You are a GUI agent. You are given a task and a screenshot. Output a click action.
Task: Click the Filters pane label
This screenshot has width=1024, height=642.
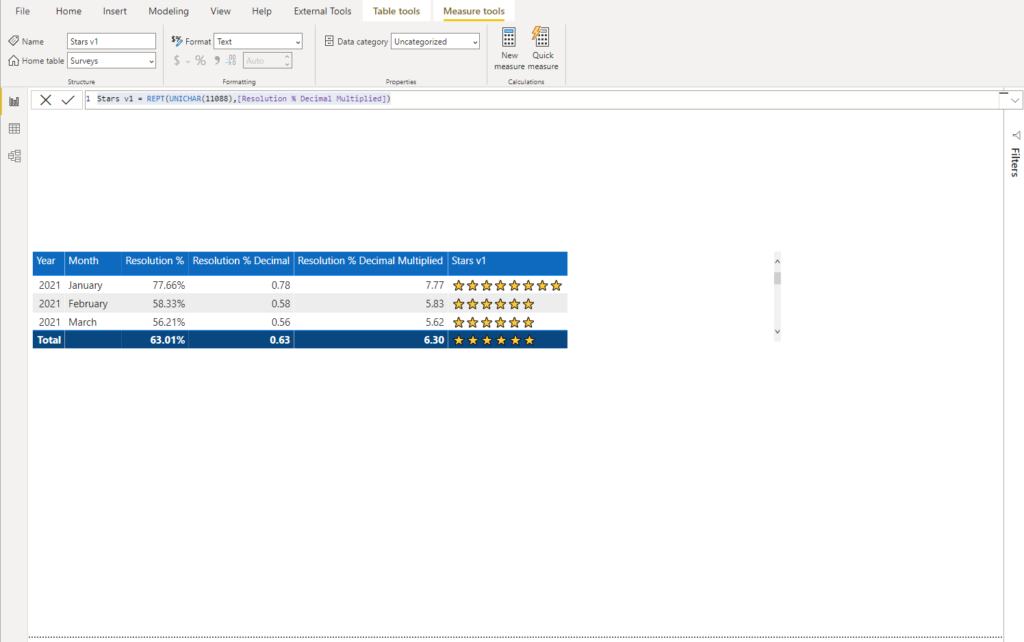1016,162
